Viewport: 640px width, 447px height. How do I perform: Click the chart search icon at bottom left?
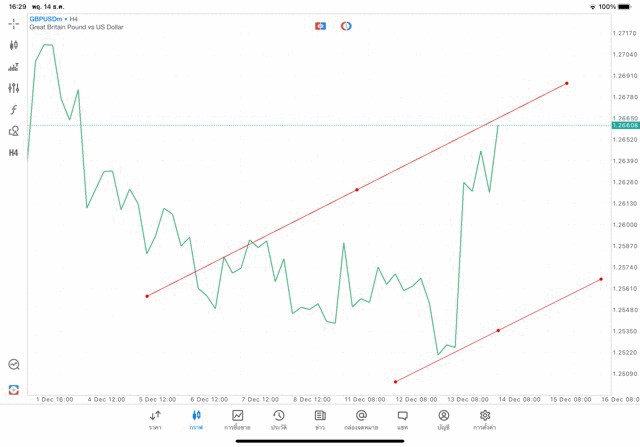tap(14, 365)
